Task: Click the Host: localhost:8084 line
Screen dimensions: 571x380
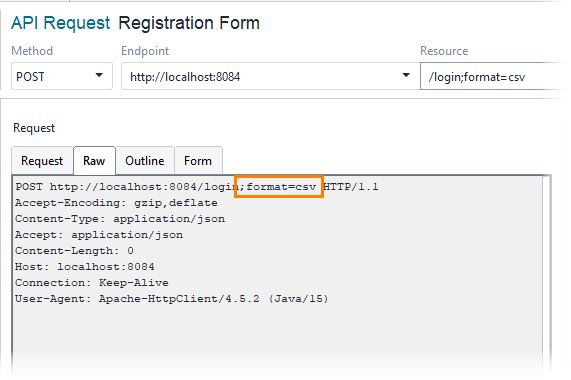Action: pos(84,267)
